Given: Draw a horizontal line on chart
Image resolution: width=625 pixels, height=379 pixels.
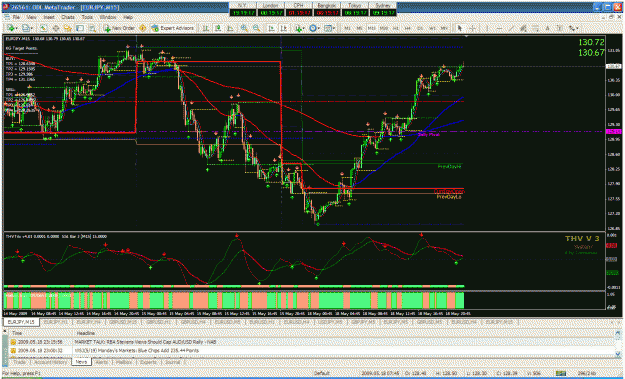Looking at the screenshot, I should 499,28.
